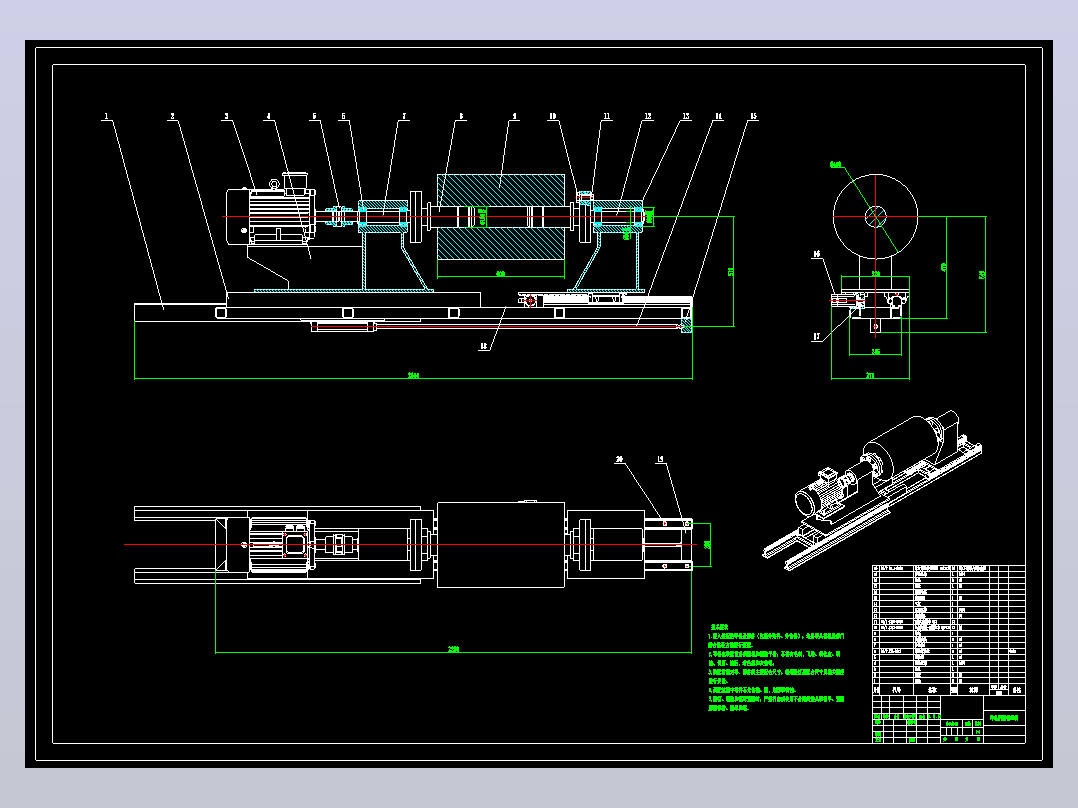Select part balloon number 11
This screenshot has height=808, width=1078.
pos(606,116)
